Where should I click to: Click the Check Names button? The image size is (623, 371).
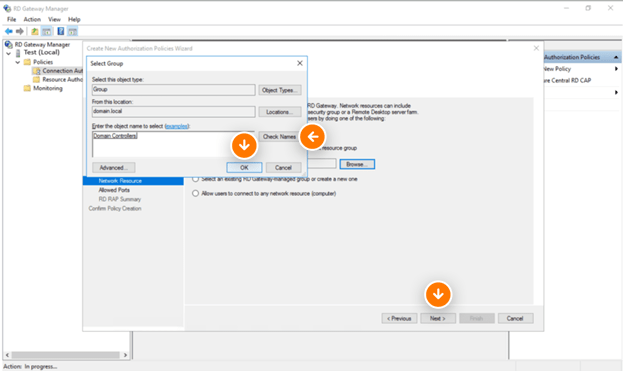pyautogui.click(x=280, y=137)
